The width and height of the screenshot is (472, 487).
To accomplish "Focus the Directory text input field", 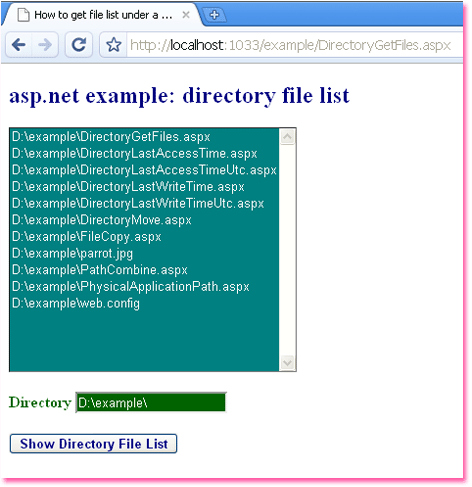I will click(151, 403).
